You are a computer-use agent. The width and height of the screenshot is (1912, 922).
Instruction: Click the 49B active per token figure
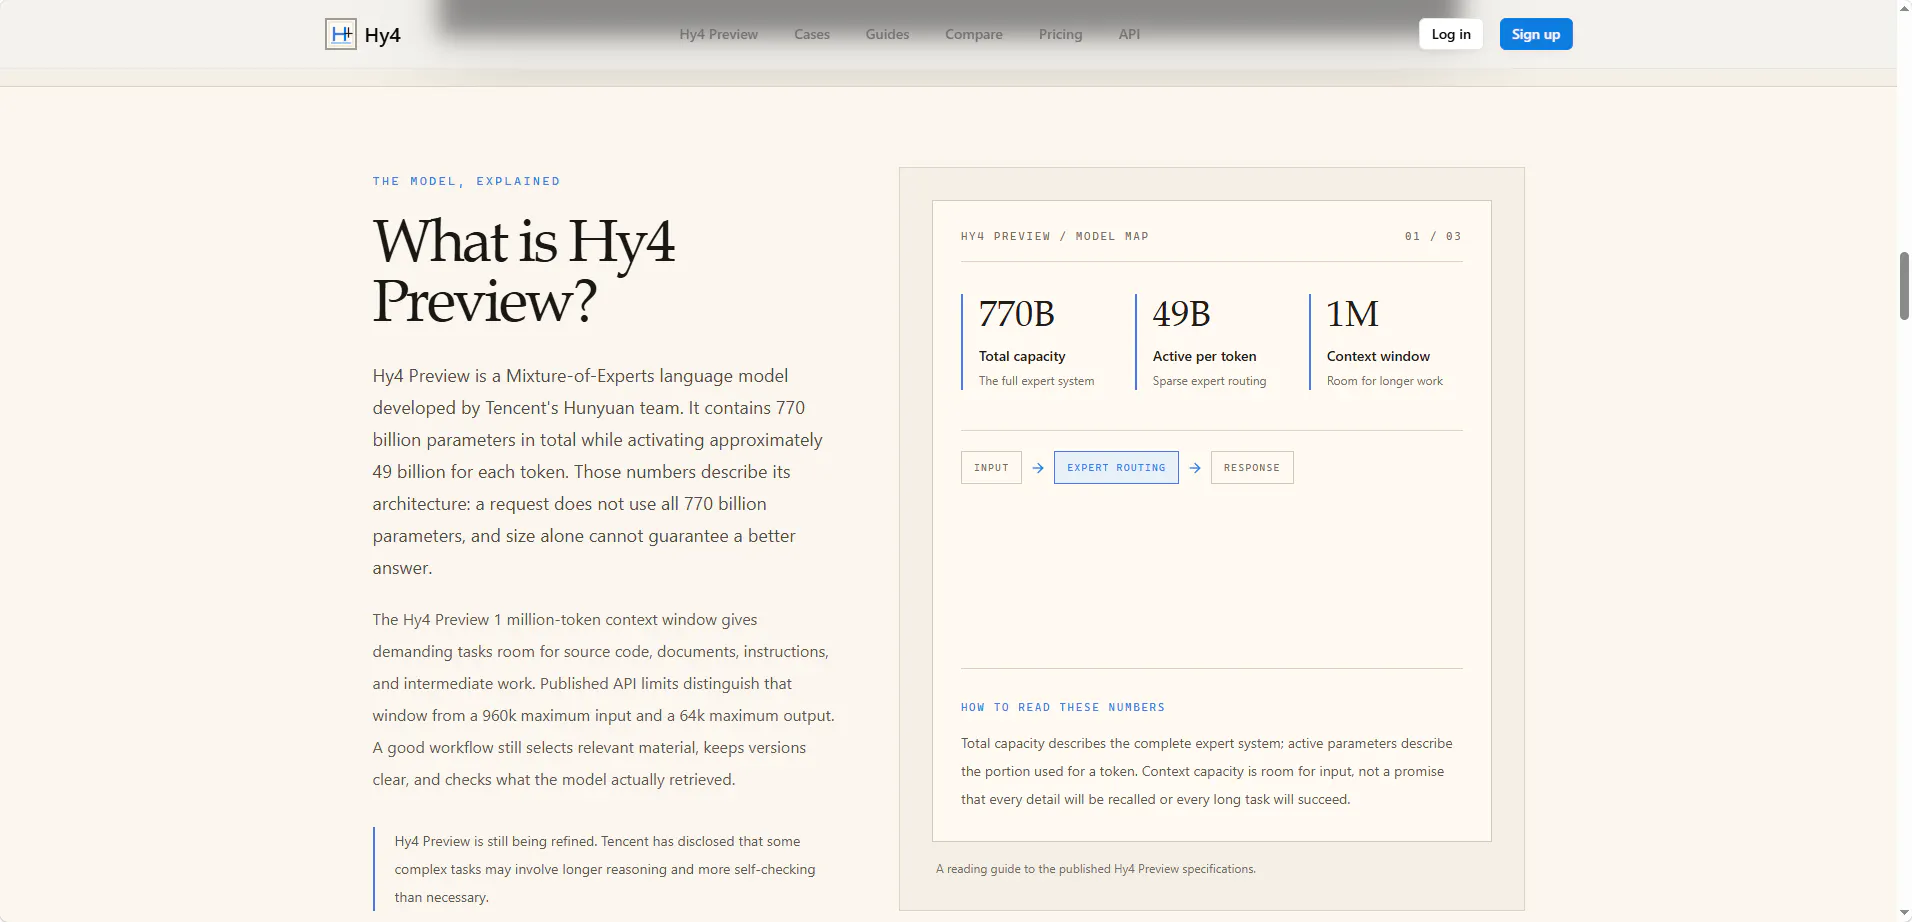coord(1181,314)
